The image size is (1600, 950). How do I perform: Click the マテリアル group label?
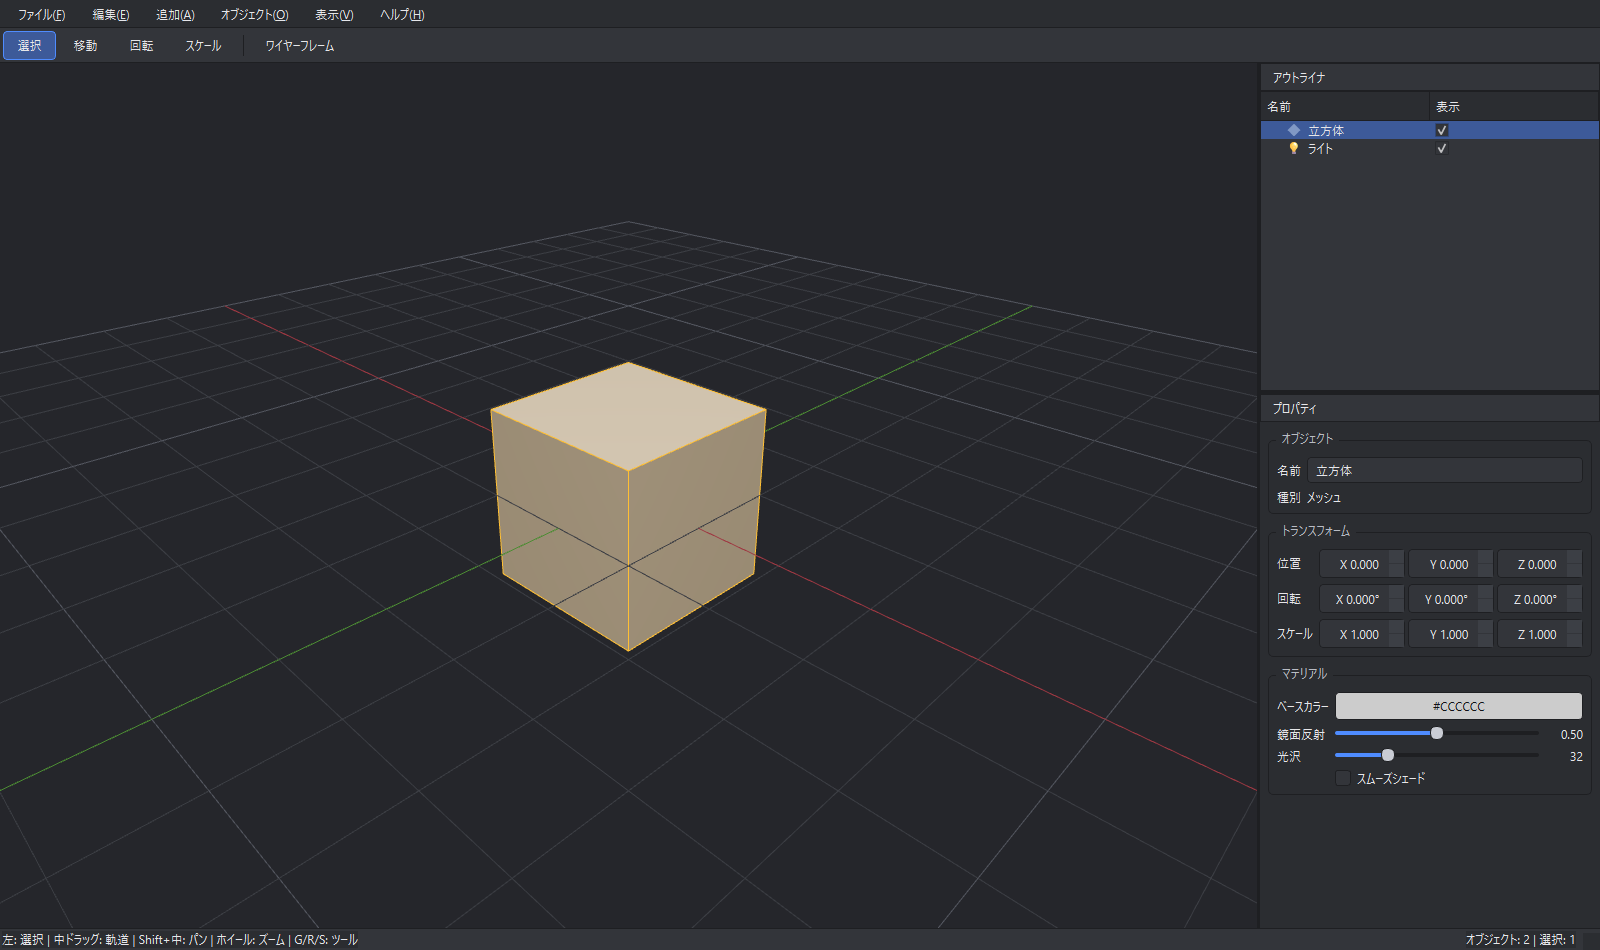(x=1304, y=674)
